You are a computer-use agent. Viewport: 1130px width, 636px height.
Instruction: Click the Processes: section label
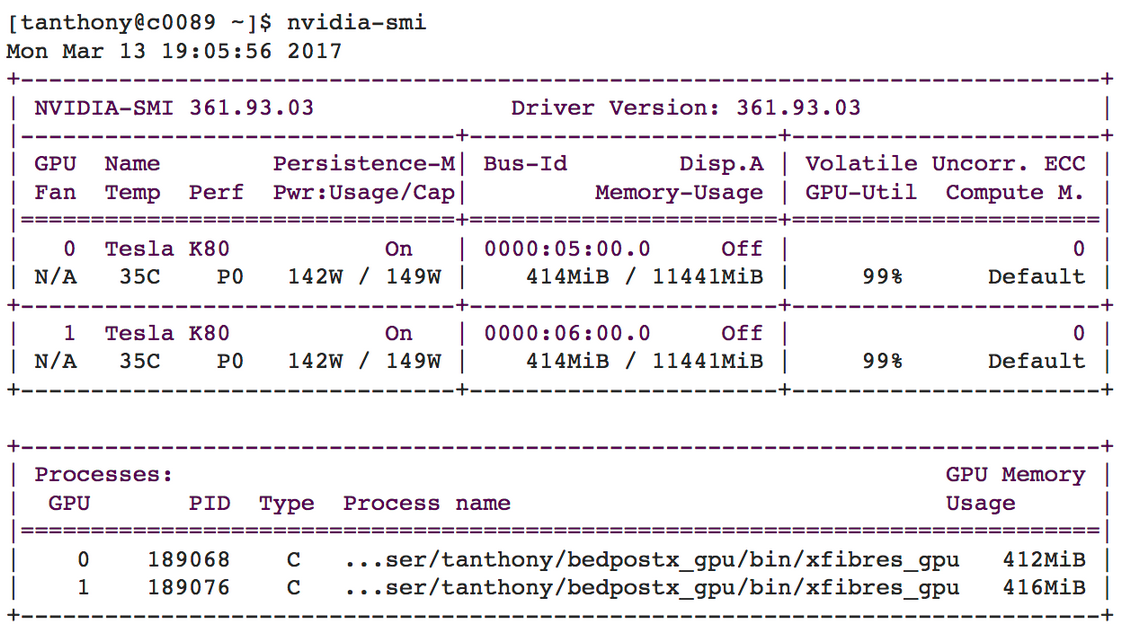pyautogui.click(x=104, y=475)
